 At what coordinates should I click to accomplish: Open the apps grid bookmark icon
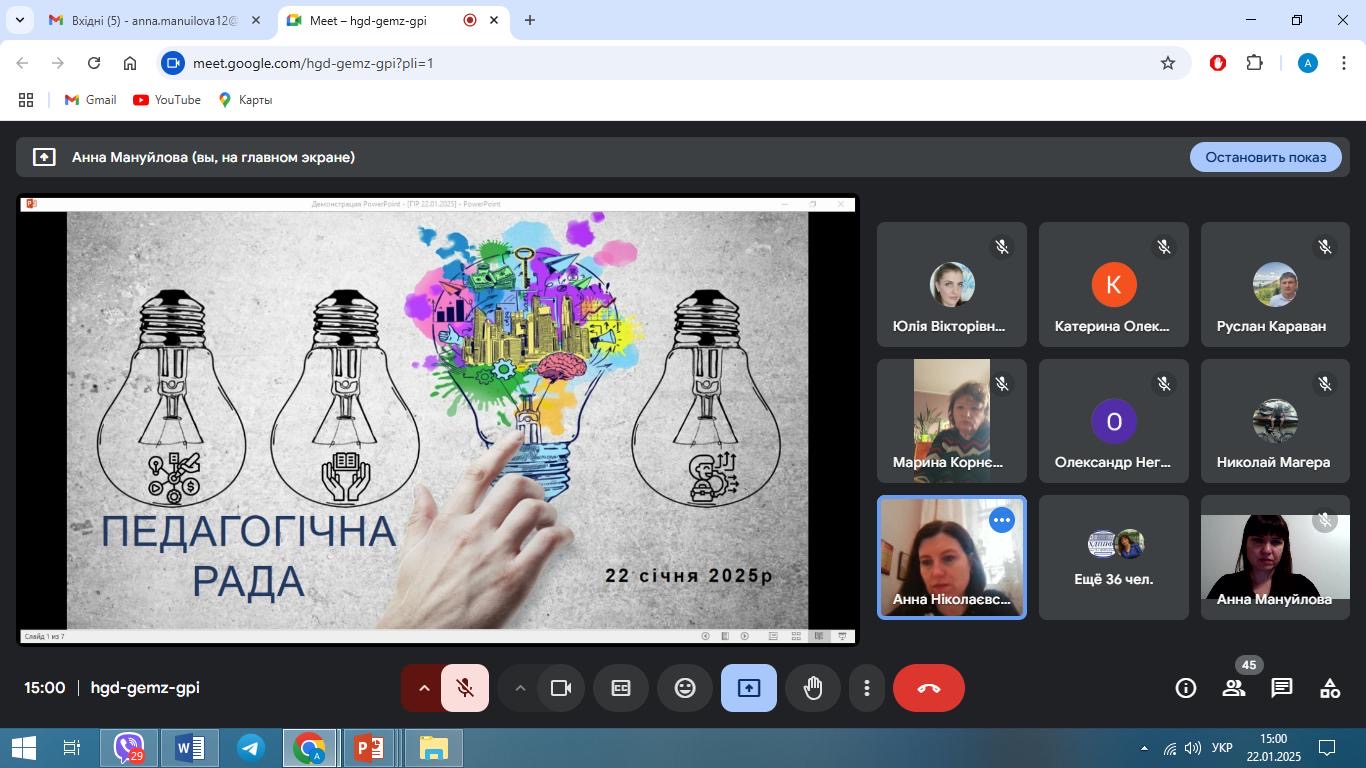[x=26, y=100]
